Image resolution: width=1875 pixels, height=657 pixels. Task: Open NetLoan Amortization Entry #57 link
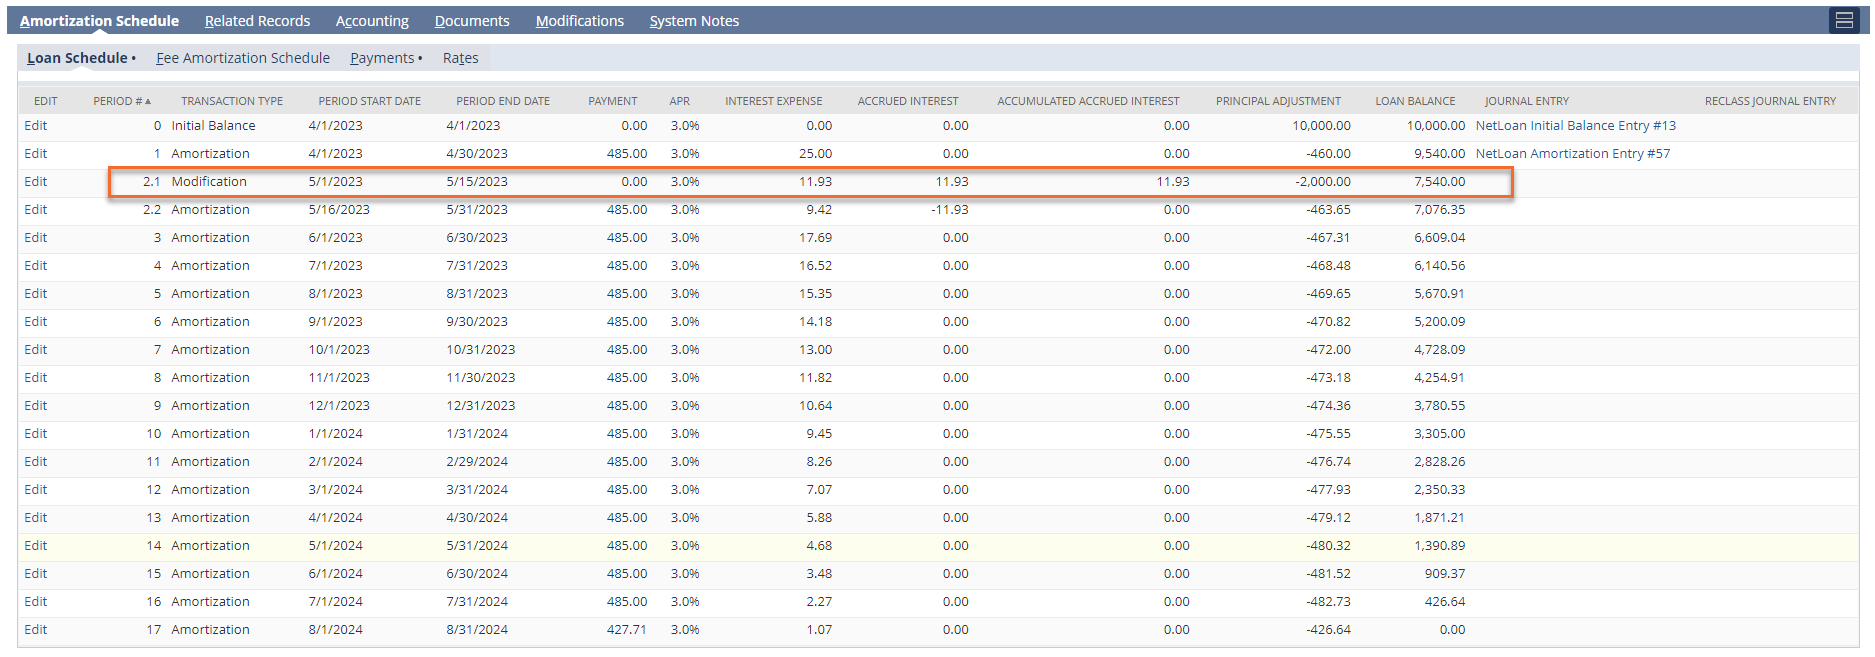click(x=1572, y=154)
